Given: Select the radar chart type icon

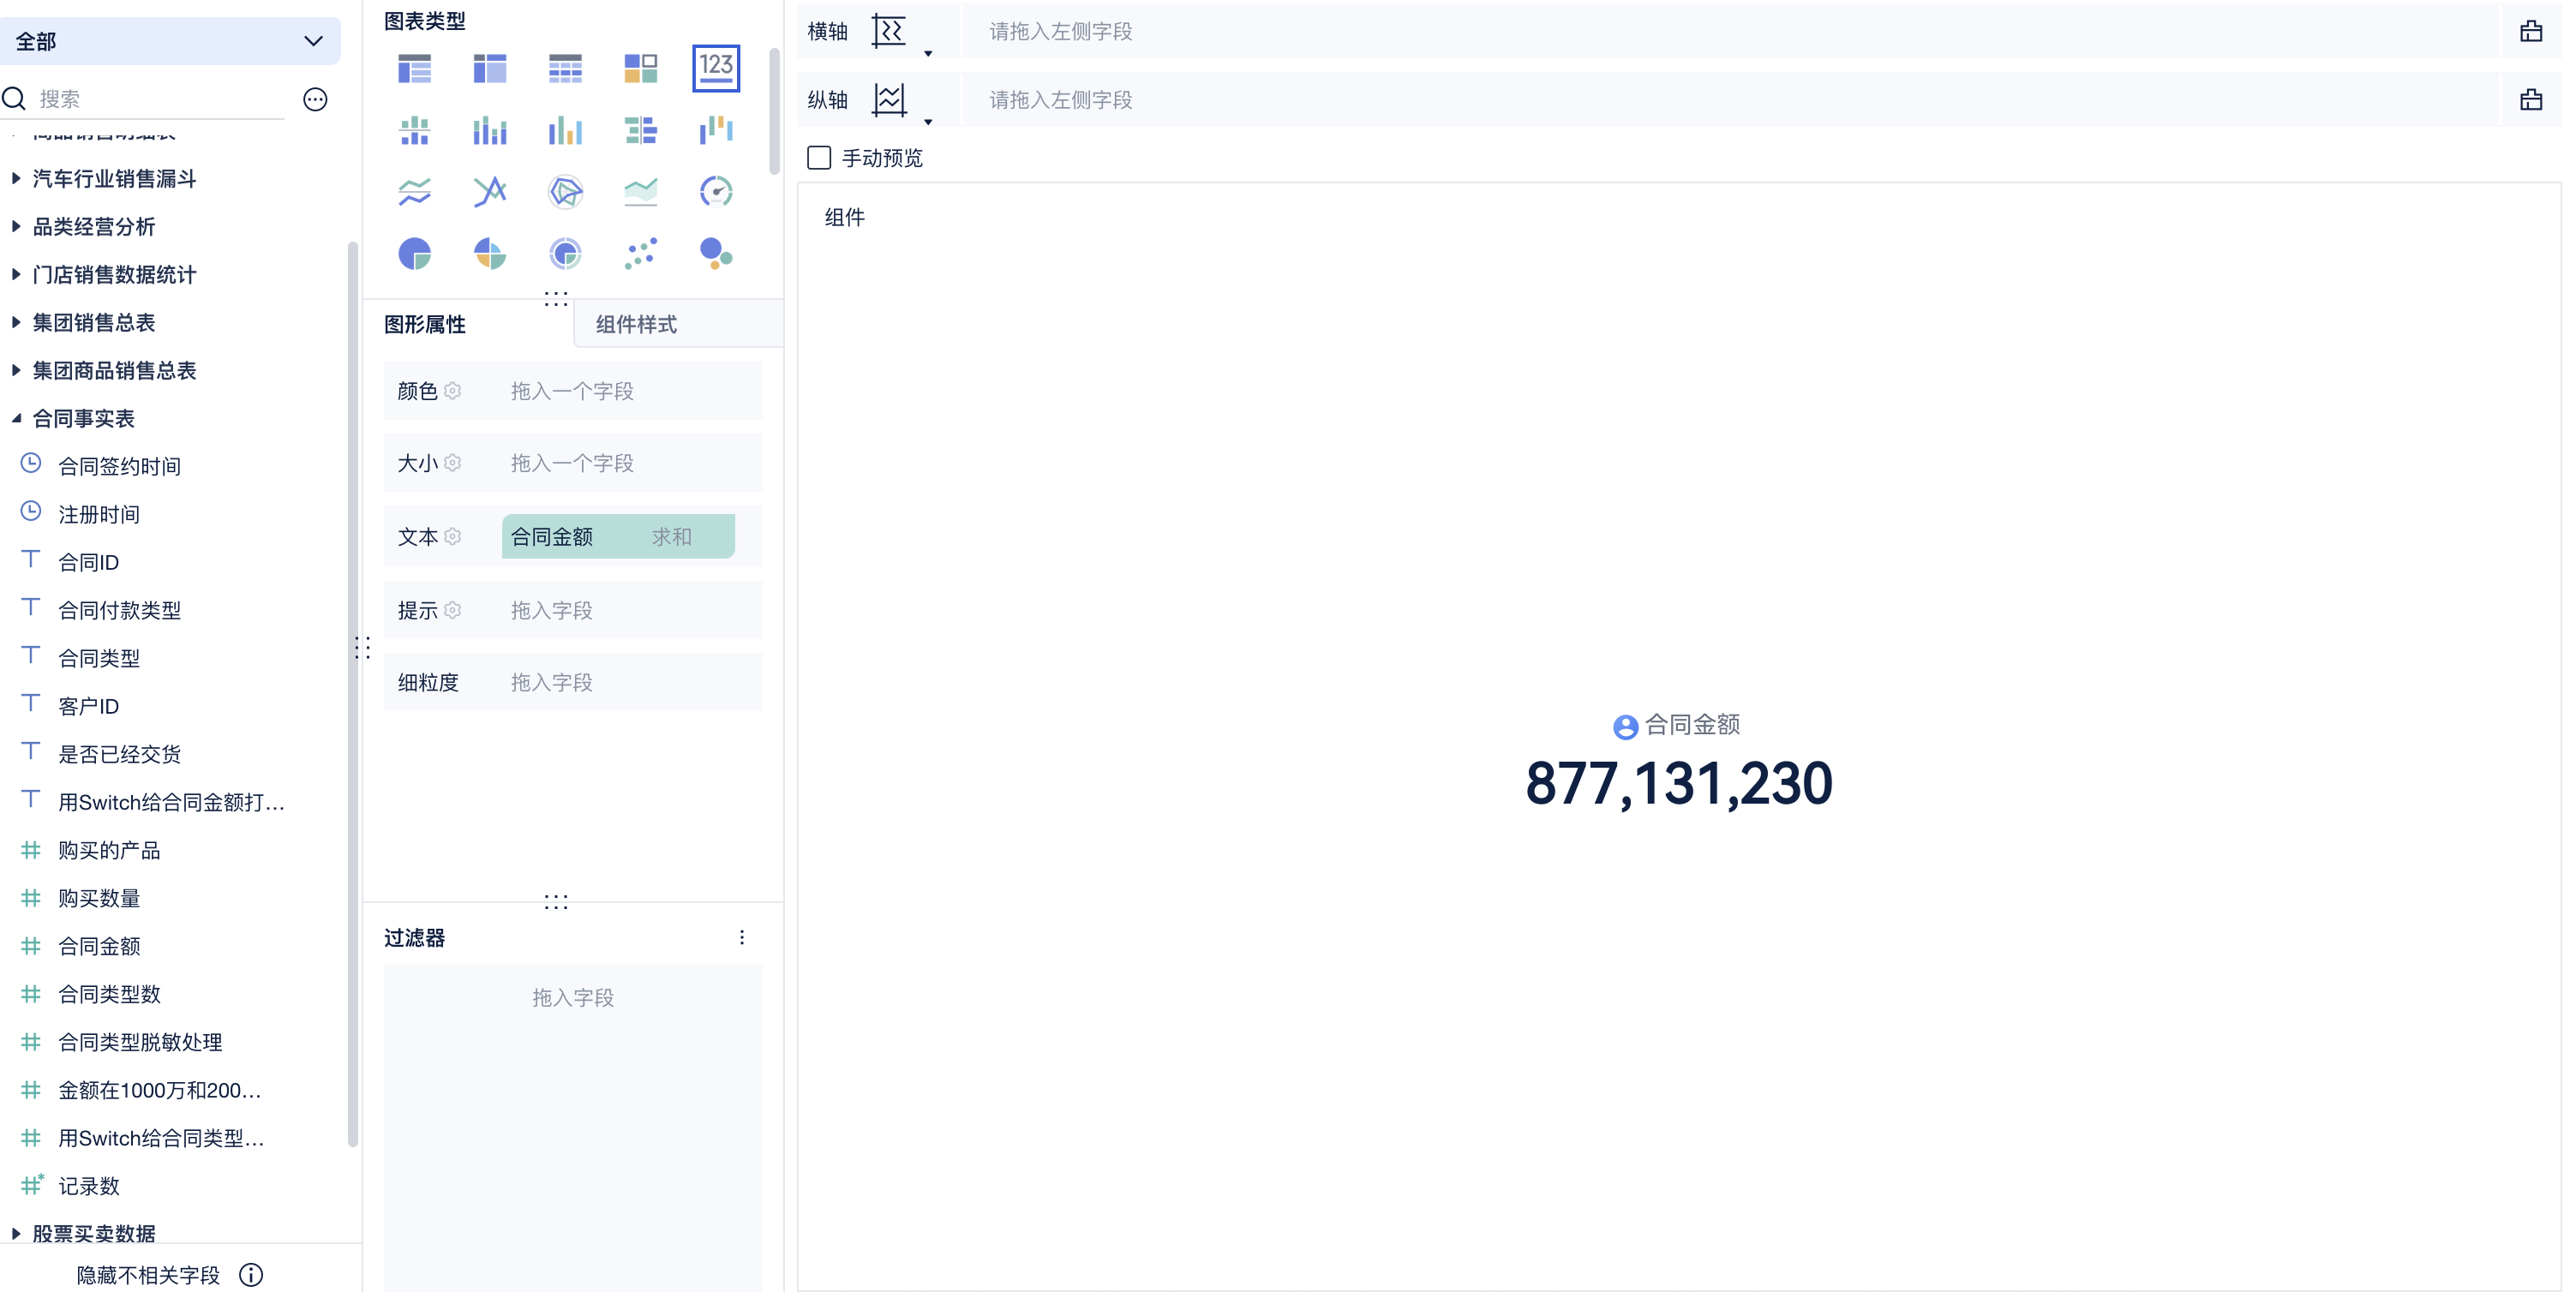Looking at the screenshot, I should pos(565,191).
